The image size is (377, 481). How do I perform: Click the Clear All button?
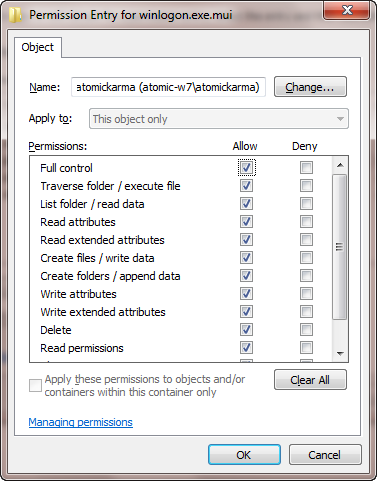310,380
